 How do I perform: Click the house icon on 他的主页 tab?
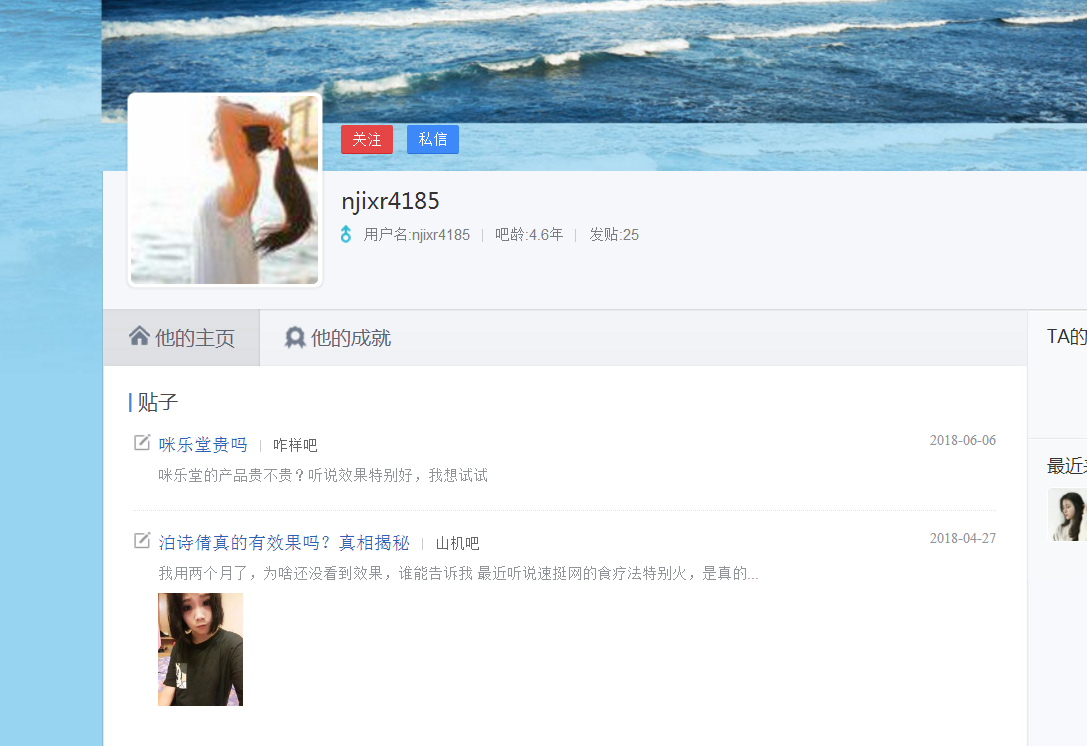[140, 337]
